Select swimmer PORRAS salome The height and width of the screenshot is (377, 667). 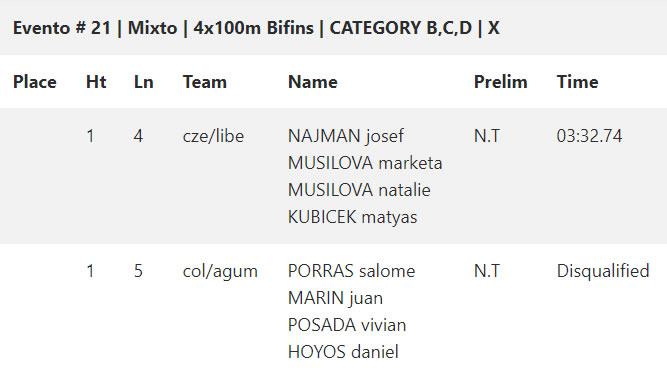pos(351,271)
